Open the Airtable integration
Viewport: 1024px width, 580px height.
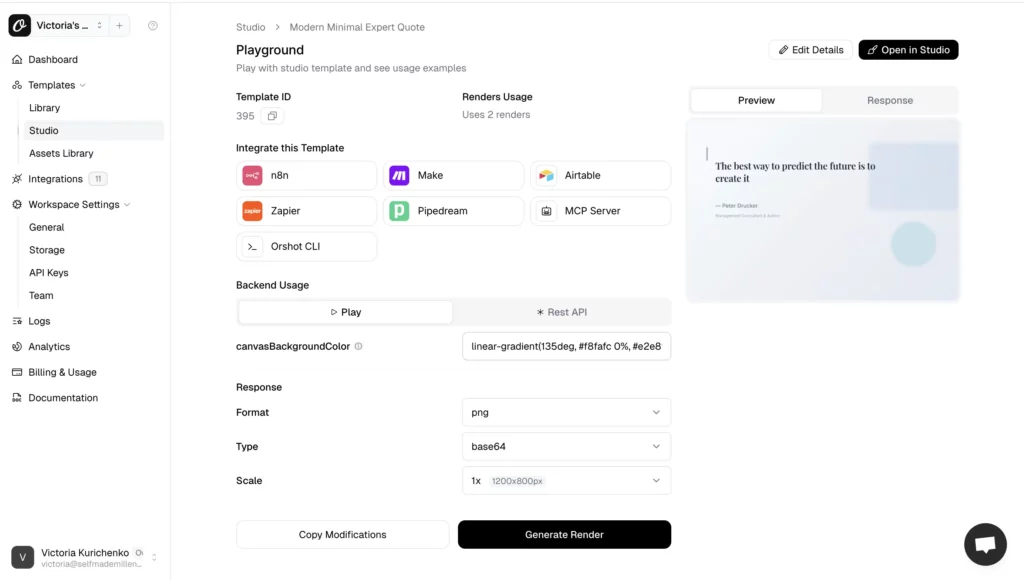[600, 175]
